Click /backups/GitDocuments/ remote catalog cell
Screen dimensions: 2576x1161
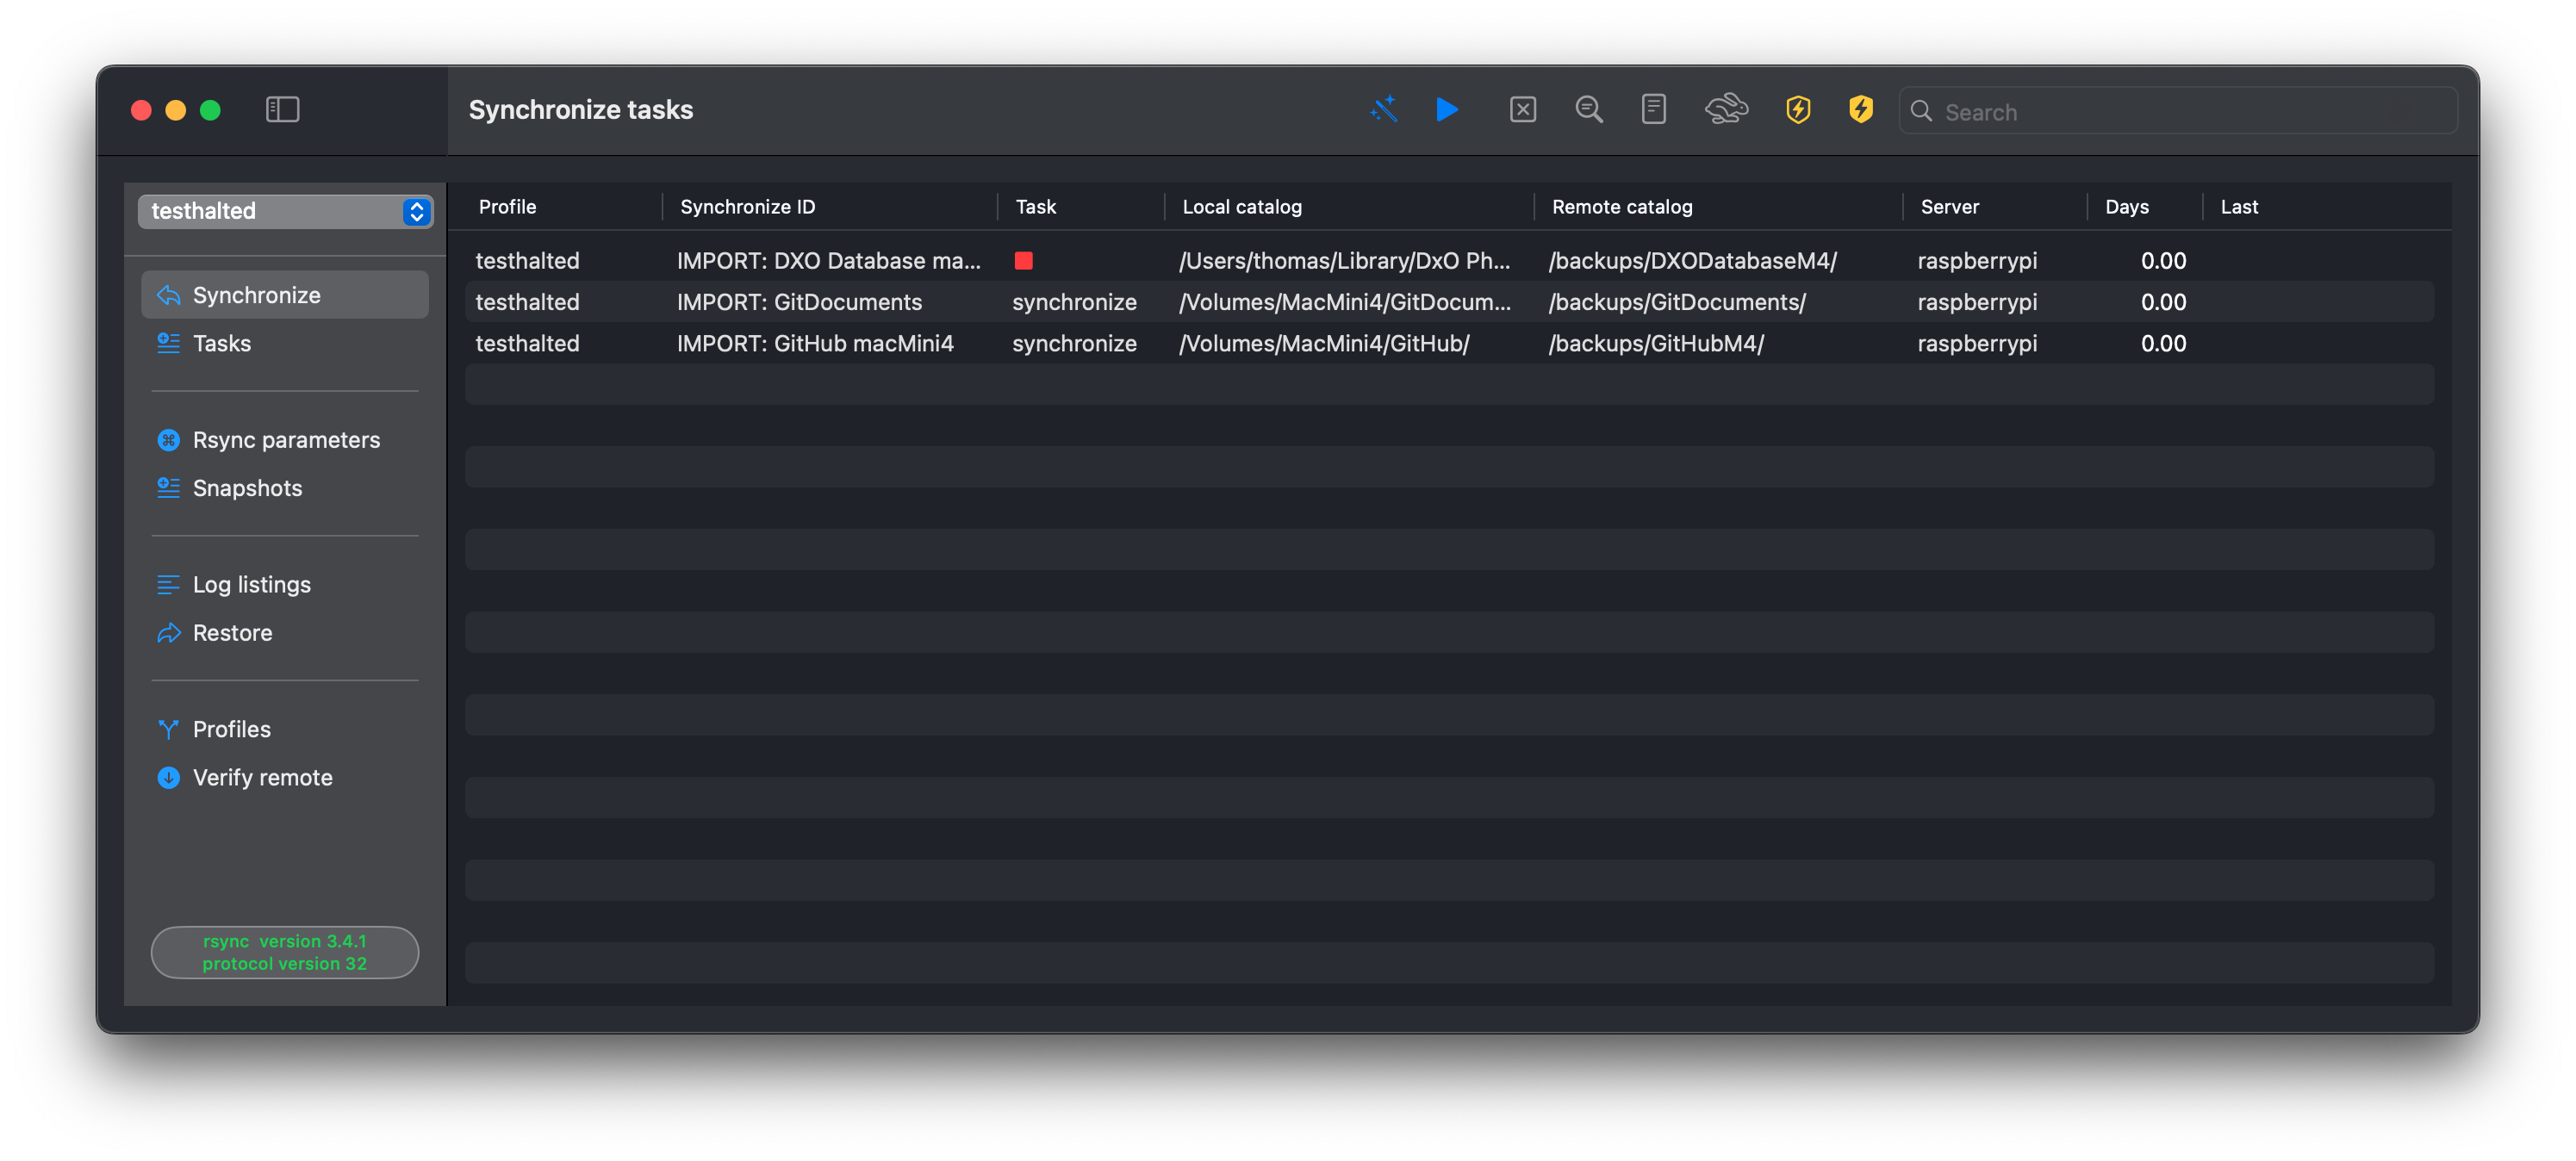pos(1676,302)
